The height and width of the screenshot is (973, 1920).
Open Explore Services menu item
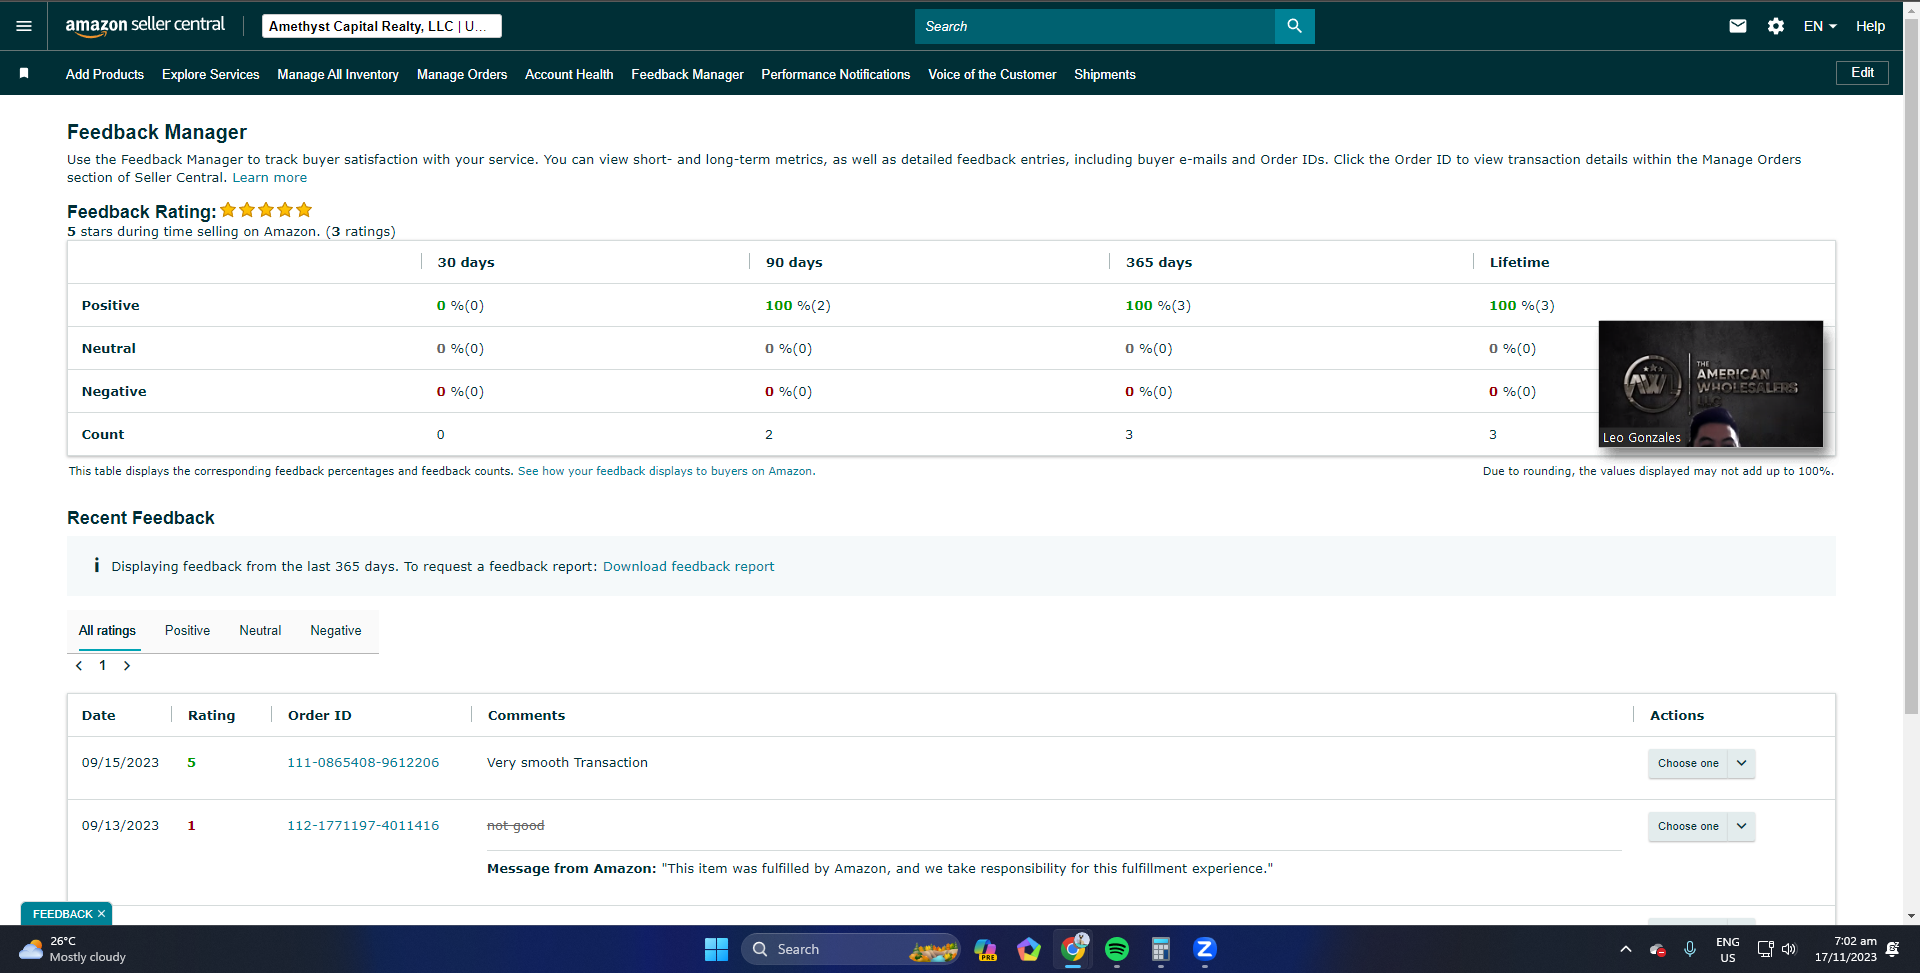210,74
